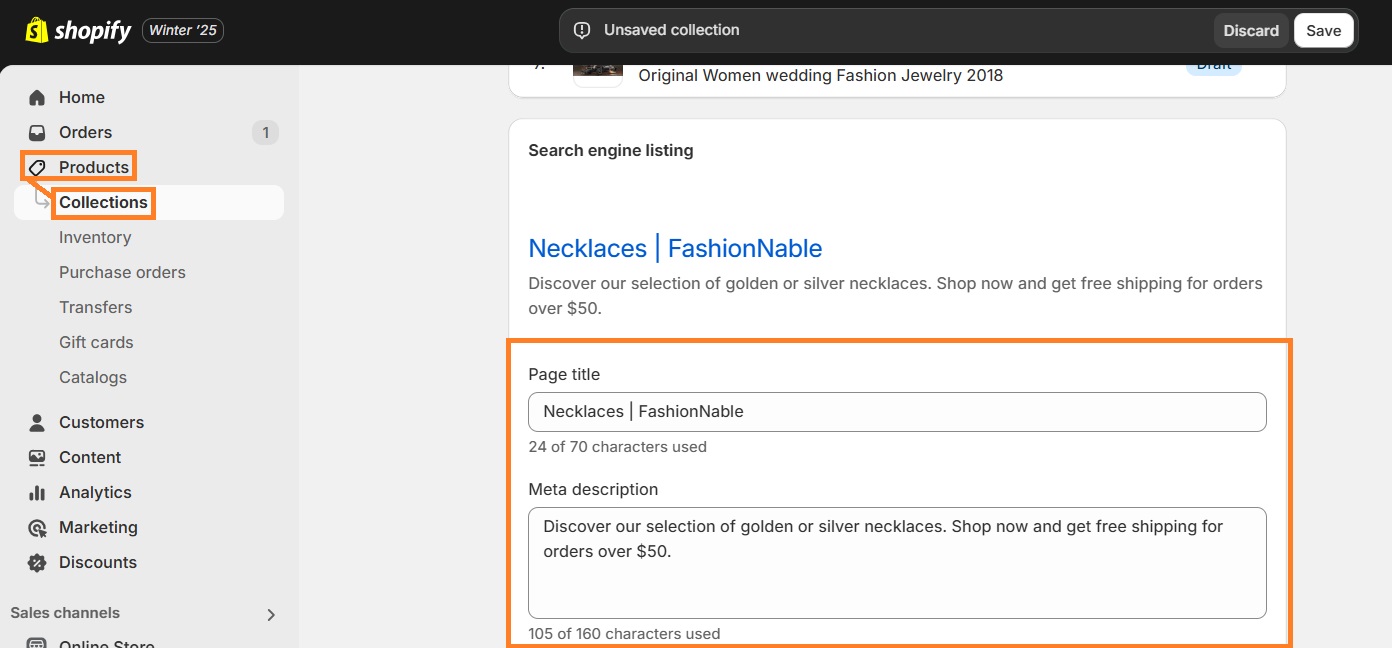Click the Save button
This screenshot has width=1392, height=648.
[x=1323, y=30]
